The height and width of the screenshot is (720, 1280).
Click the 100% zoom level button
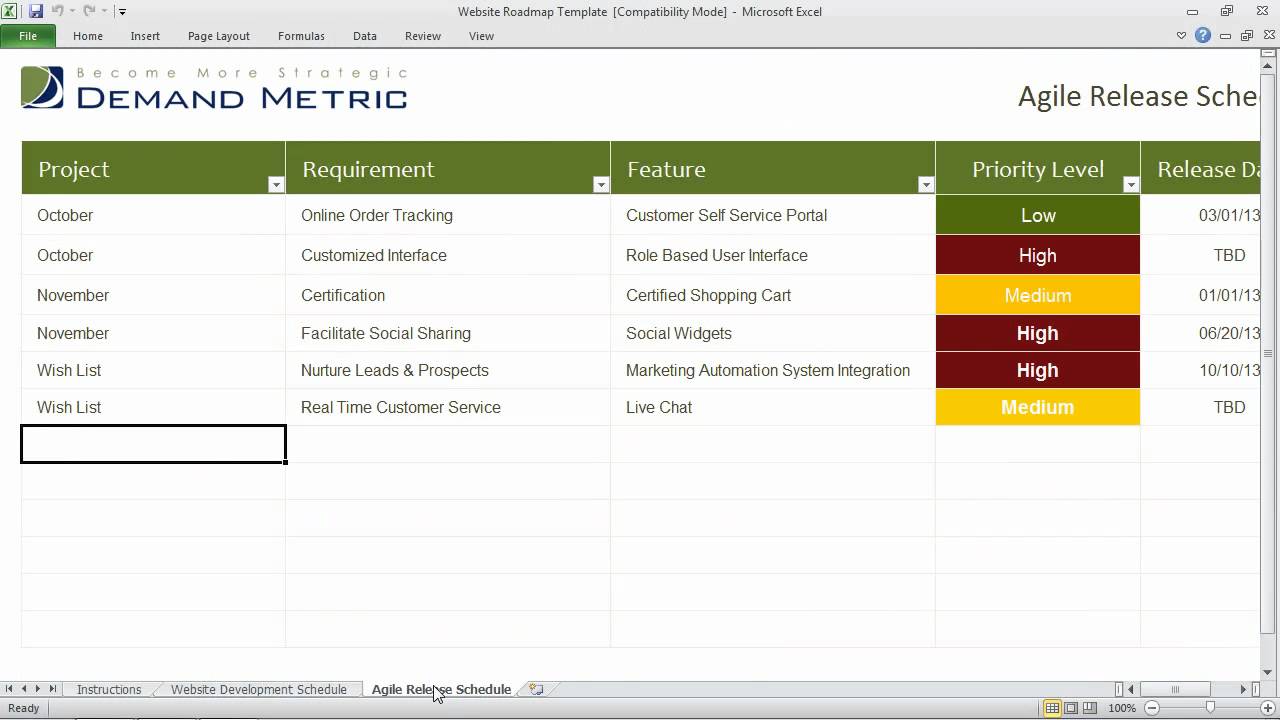(1122, 708)
